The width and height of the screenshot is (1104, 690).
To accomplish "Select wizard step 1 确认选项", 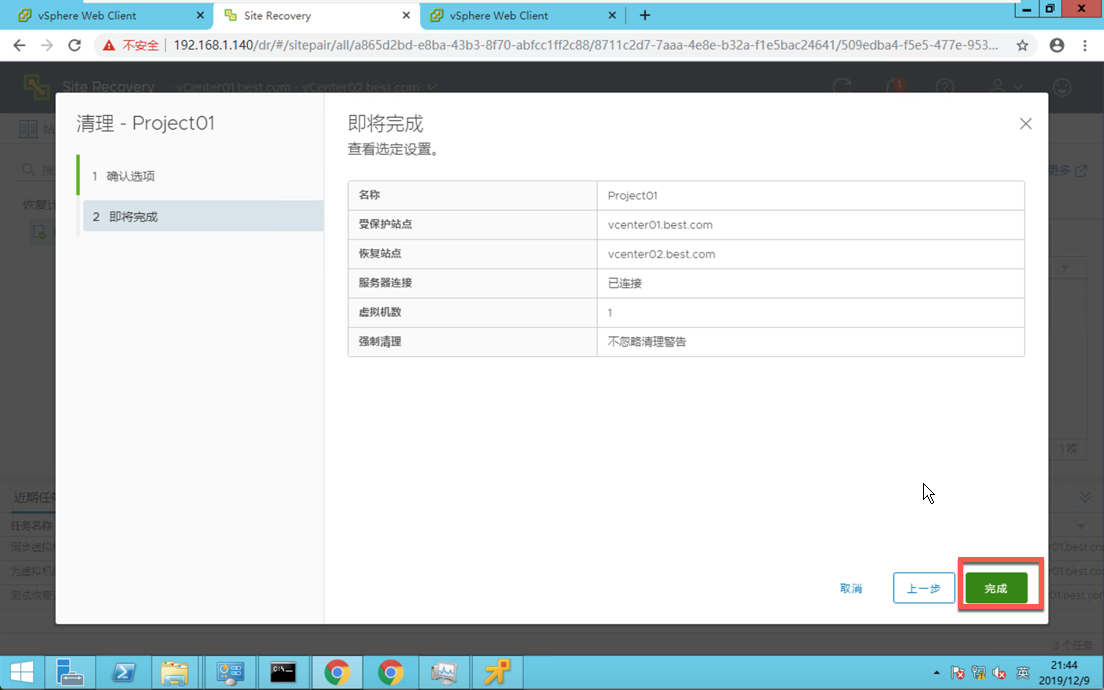I will pos(201,176).
